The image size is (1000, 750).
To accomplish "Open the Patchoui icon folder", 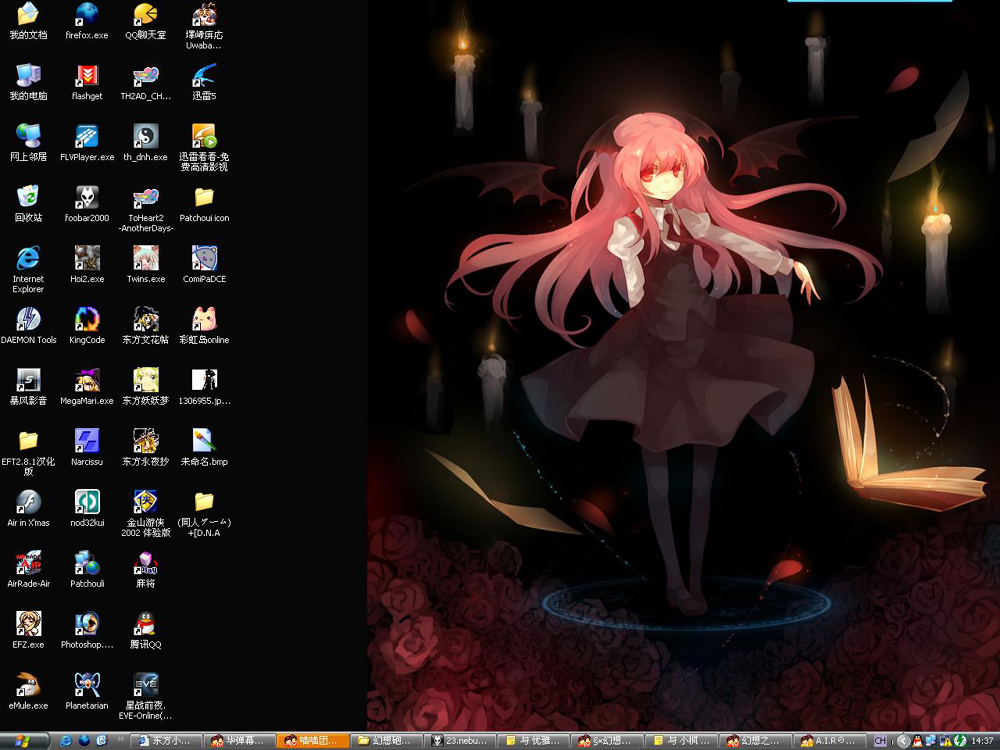I will click(204, 204).
